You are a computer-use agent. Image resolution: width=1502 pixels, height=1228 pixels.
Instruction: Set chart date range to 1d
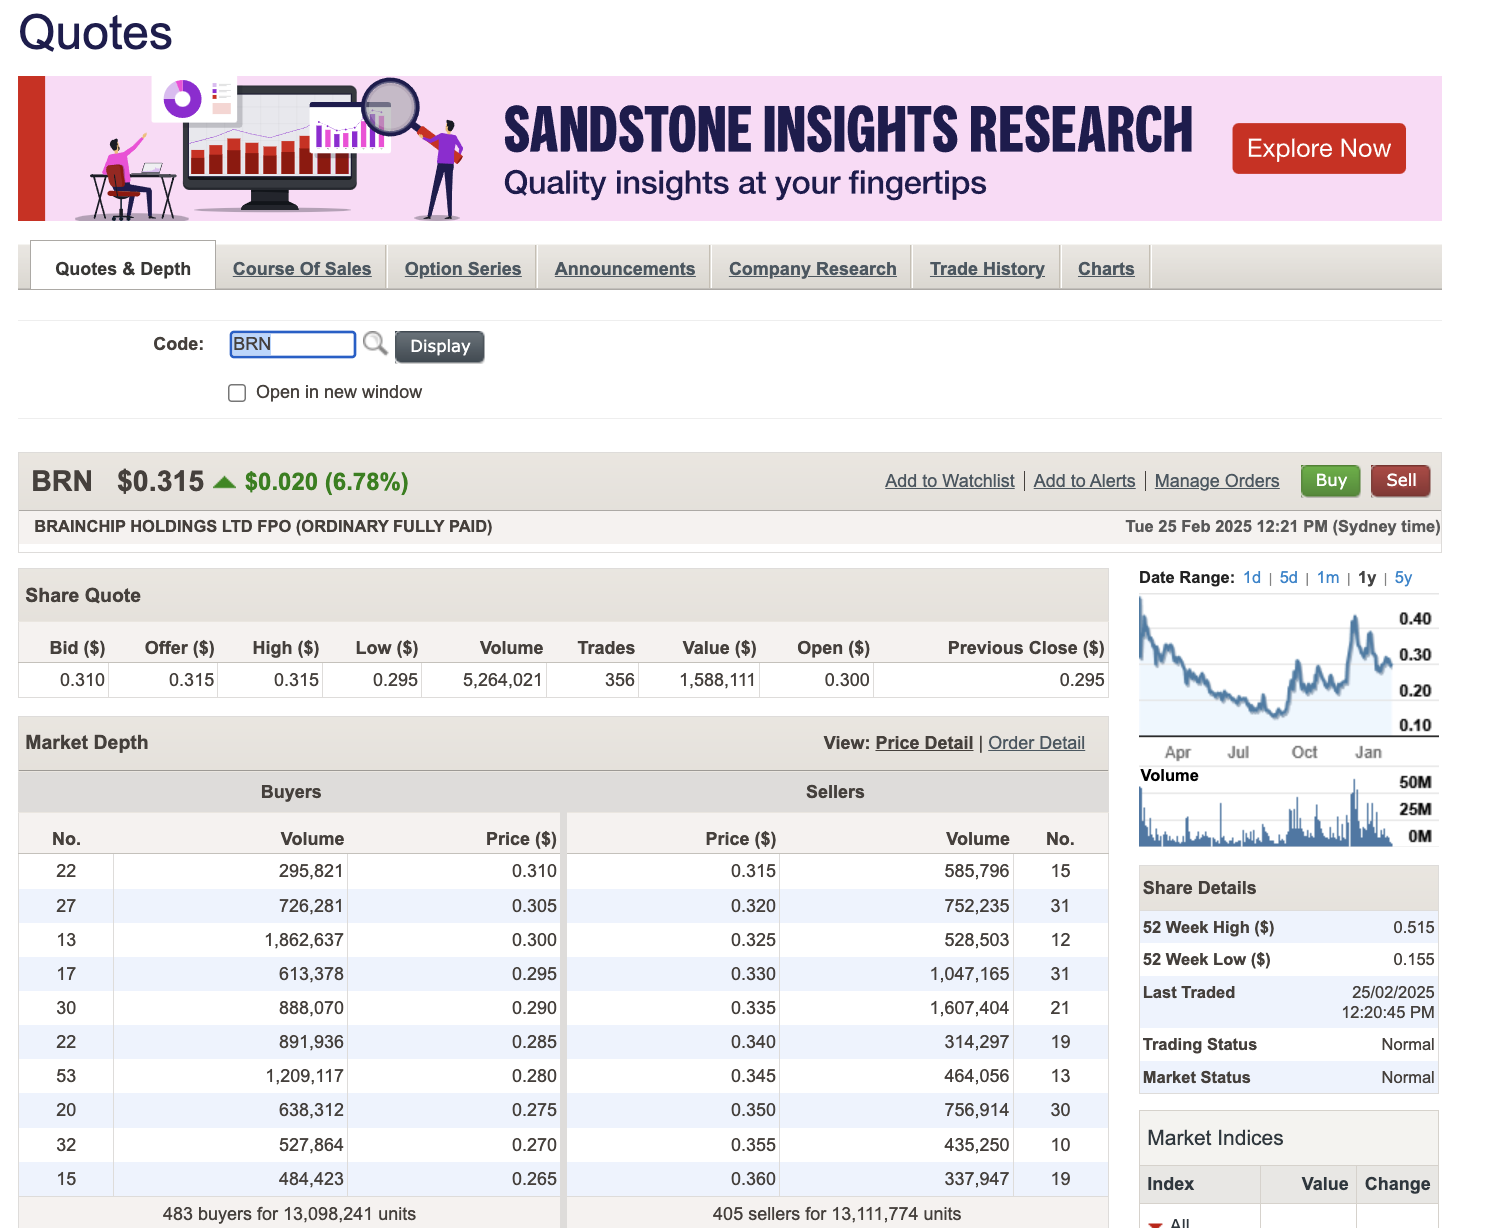[1252, 578]
